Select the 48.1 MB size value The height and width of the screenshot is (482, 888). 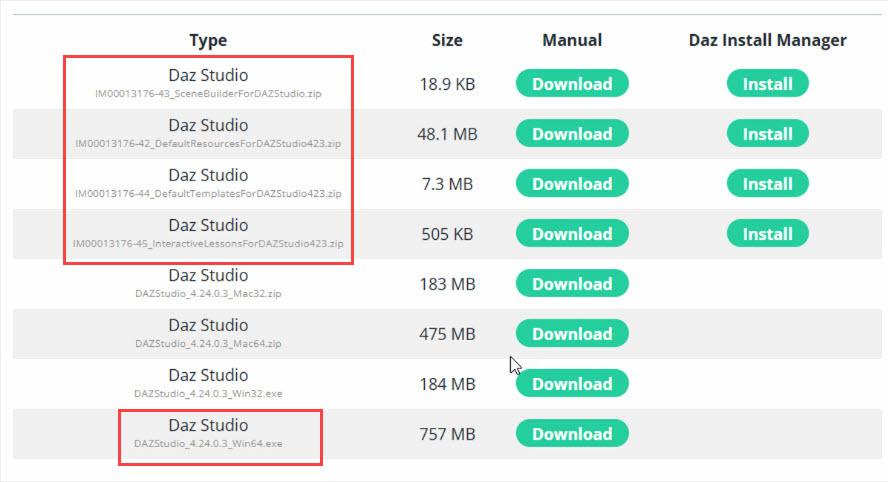point(447,134)
